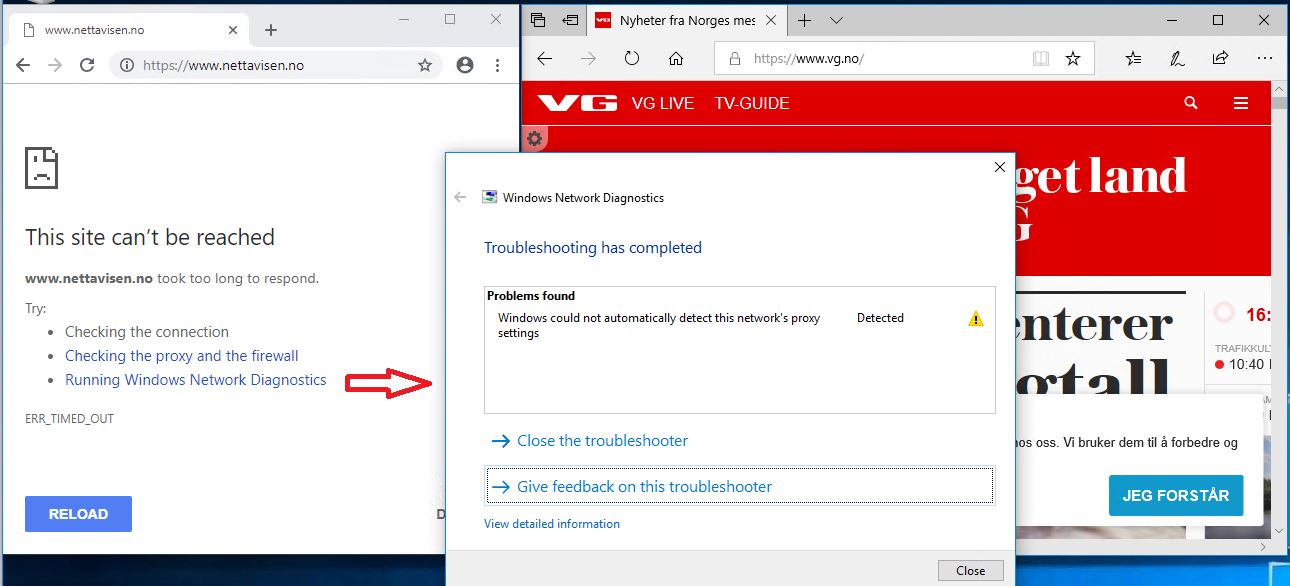
Task: Click the Detected status text
Action: coord(880,318)
